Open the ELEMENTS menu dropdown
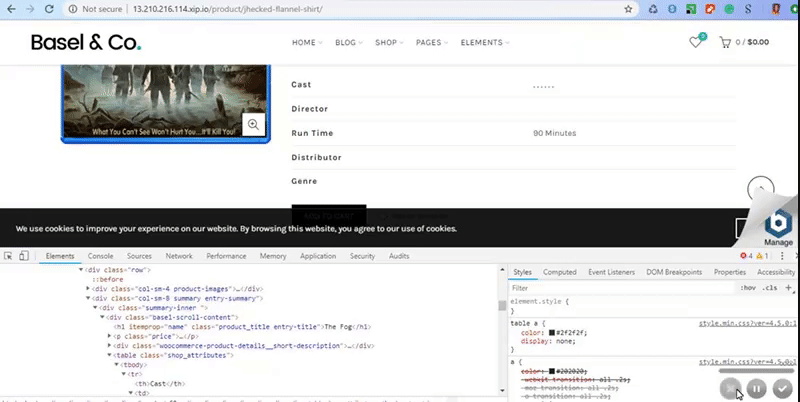Screen dimensions: 800x402 485,42
